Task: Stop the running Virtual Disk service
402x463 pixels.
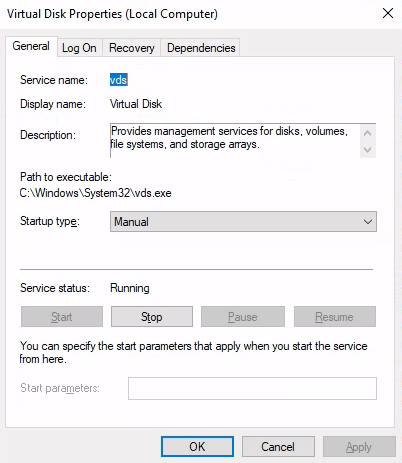Action: [x=152, y=317]
